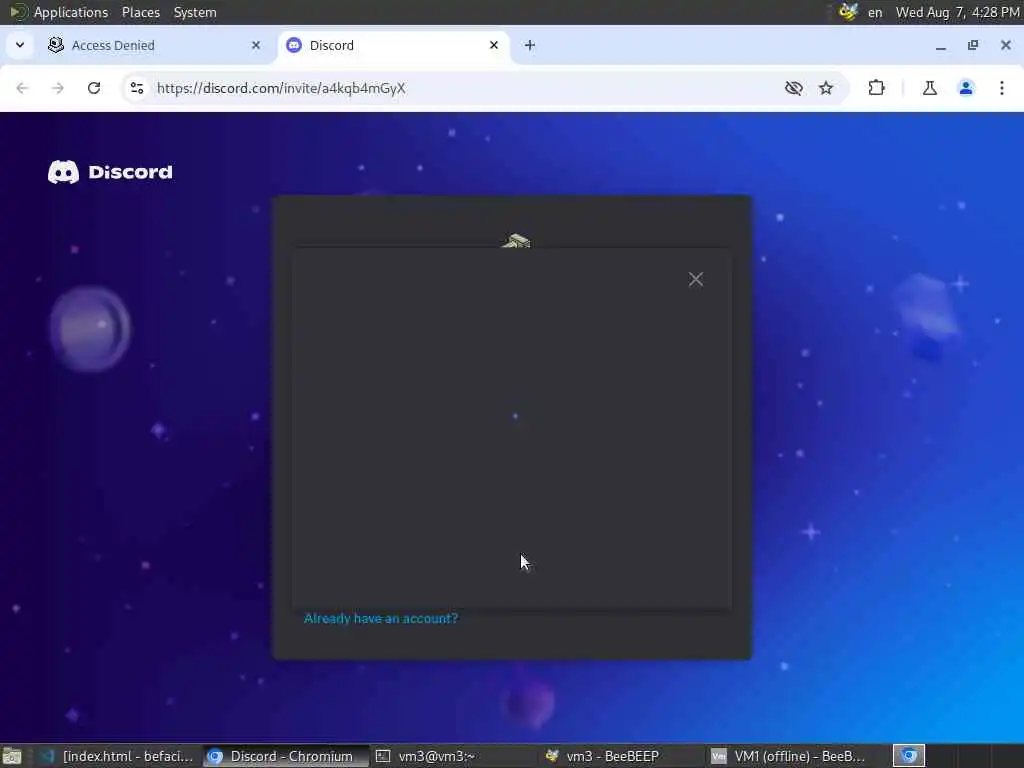Viewport: 1024px width, 768px height.
Task: Close the Discord captcha dialog
Action: click(696, 280)
